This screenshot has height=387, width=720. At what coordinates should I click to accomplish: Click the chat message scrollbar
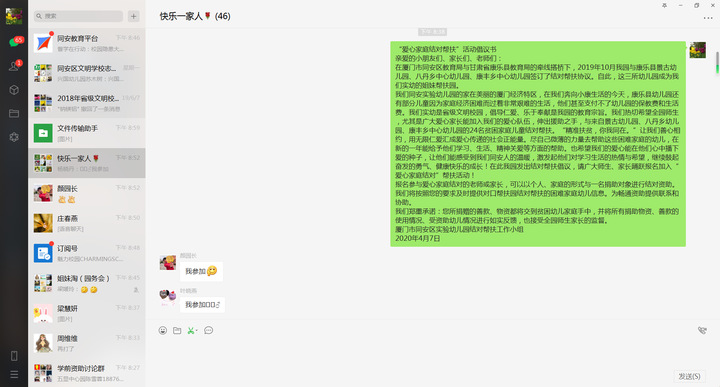pyautogui.click(x=717, y=62)
